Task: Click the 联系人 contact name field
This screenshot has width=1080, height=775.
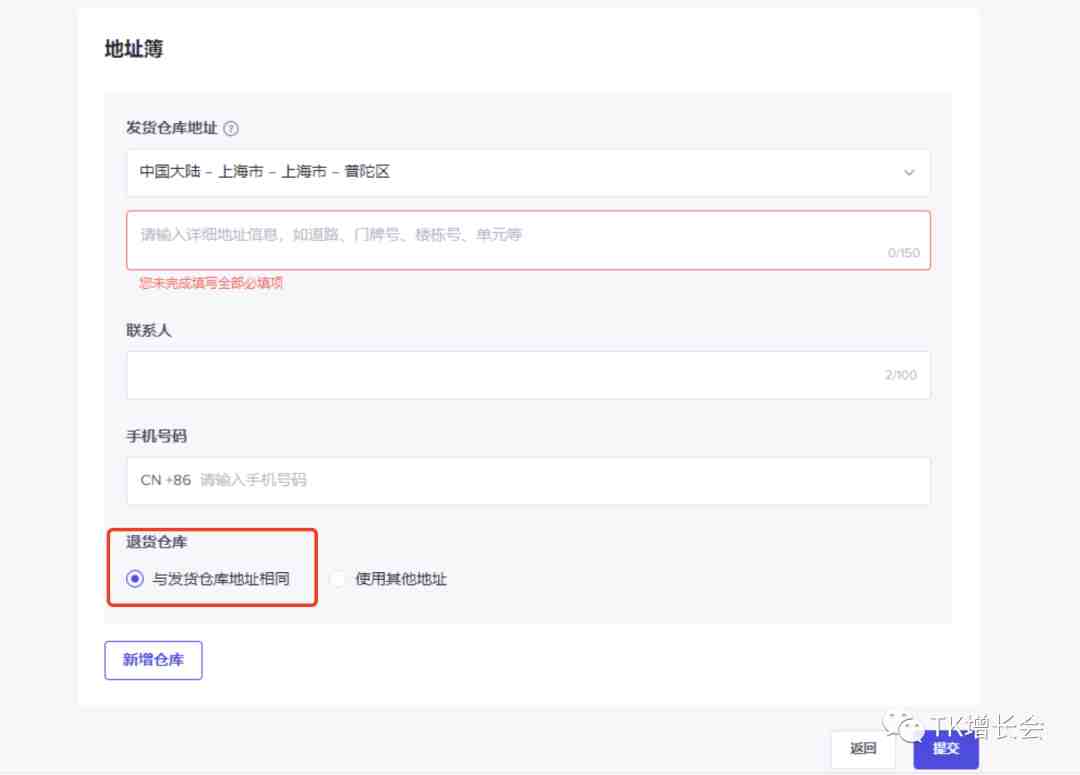Action: point(528,375)
